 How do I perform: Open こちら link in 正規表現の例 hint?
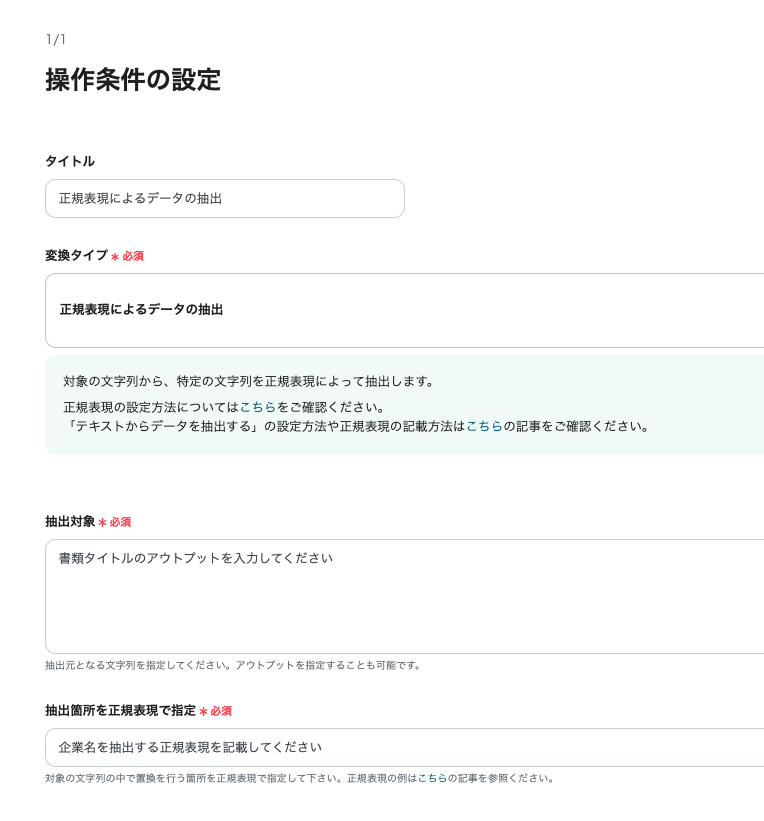click(433, 778)
